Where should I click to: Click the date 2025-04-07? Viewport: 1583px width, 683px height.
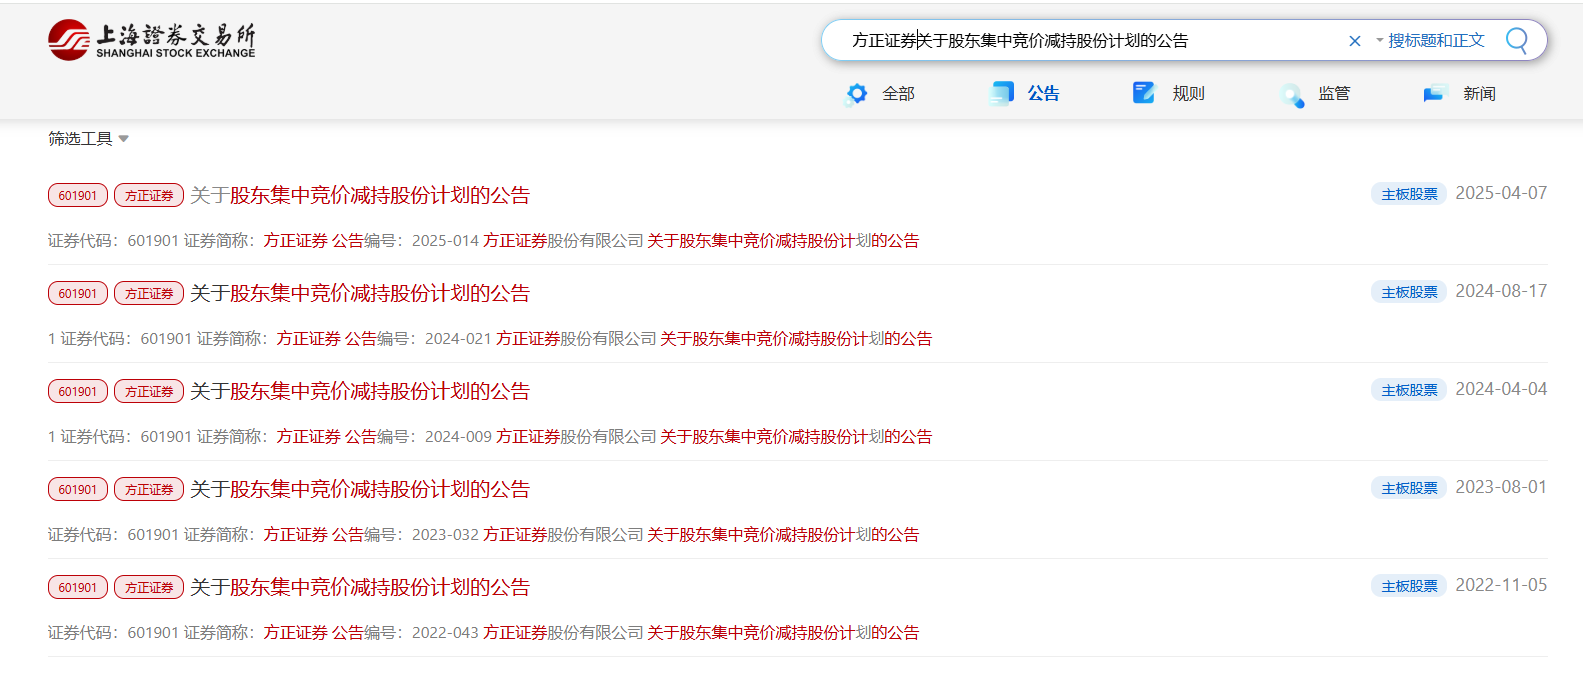[1501, 193]
